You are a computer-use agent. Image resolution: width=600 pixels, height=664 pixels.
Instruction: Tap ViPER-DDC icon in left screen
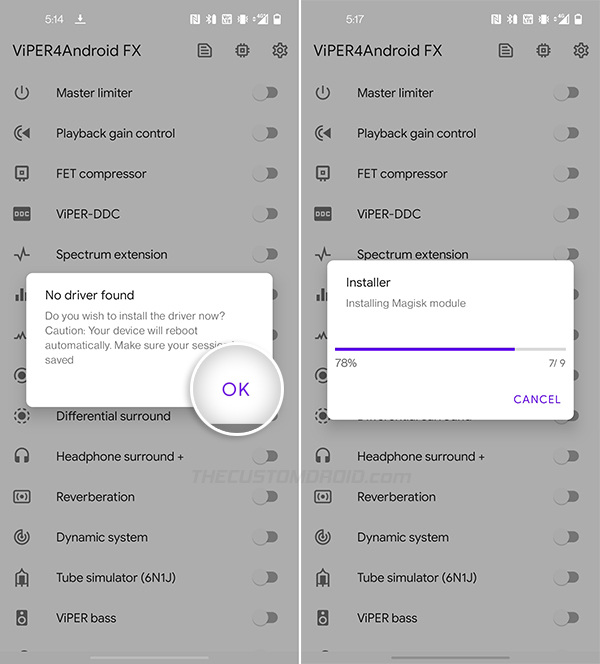click(22, 214)
